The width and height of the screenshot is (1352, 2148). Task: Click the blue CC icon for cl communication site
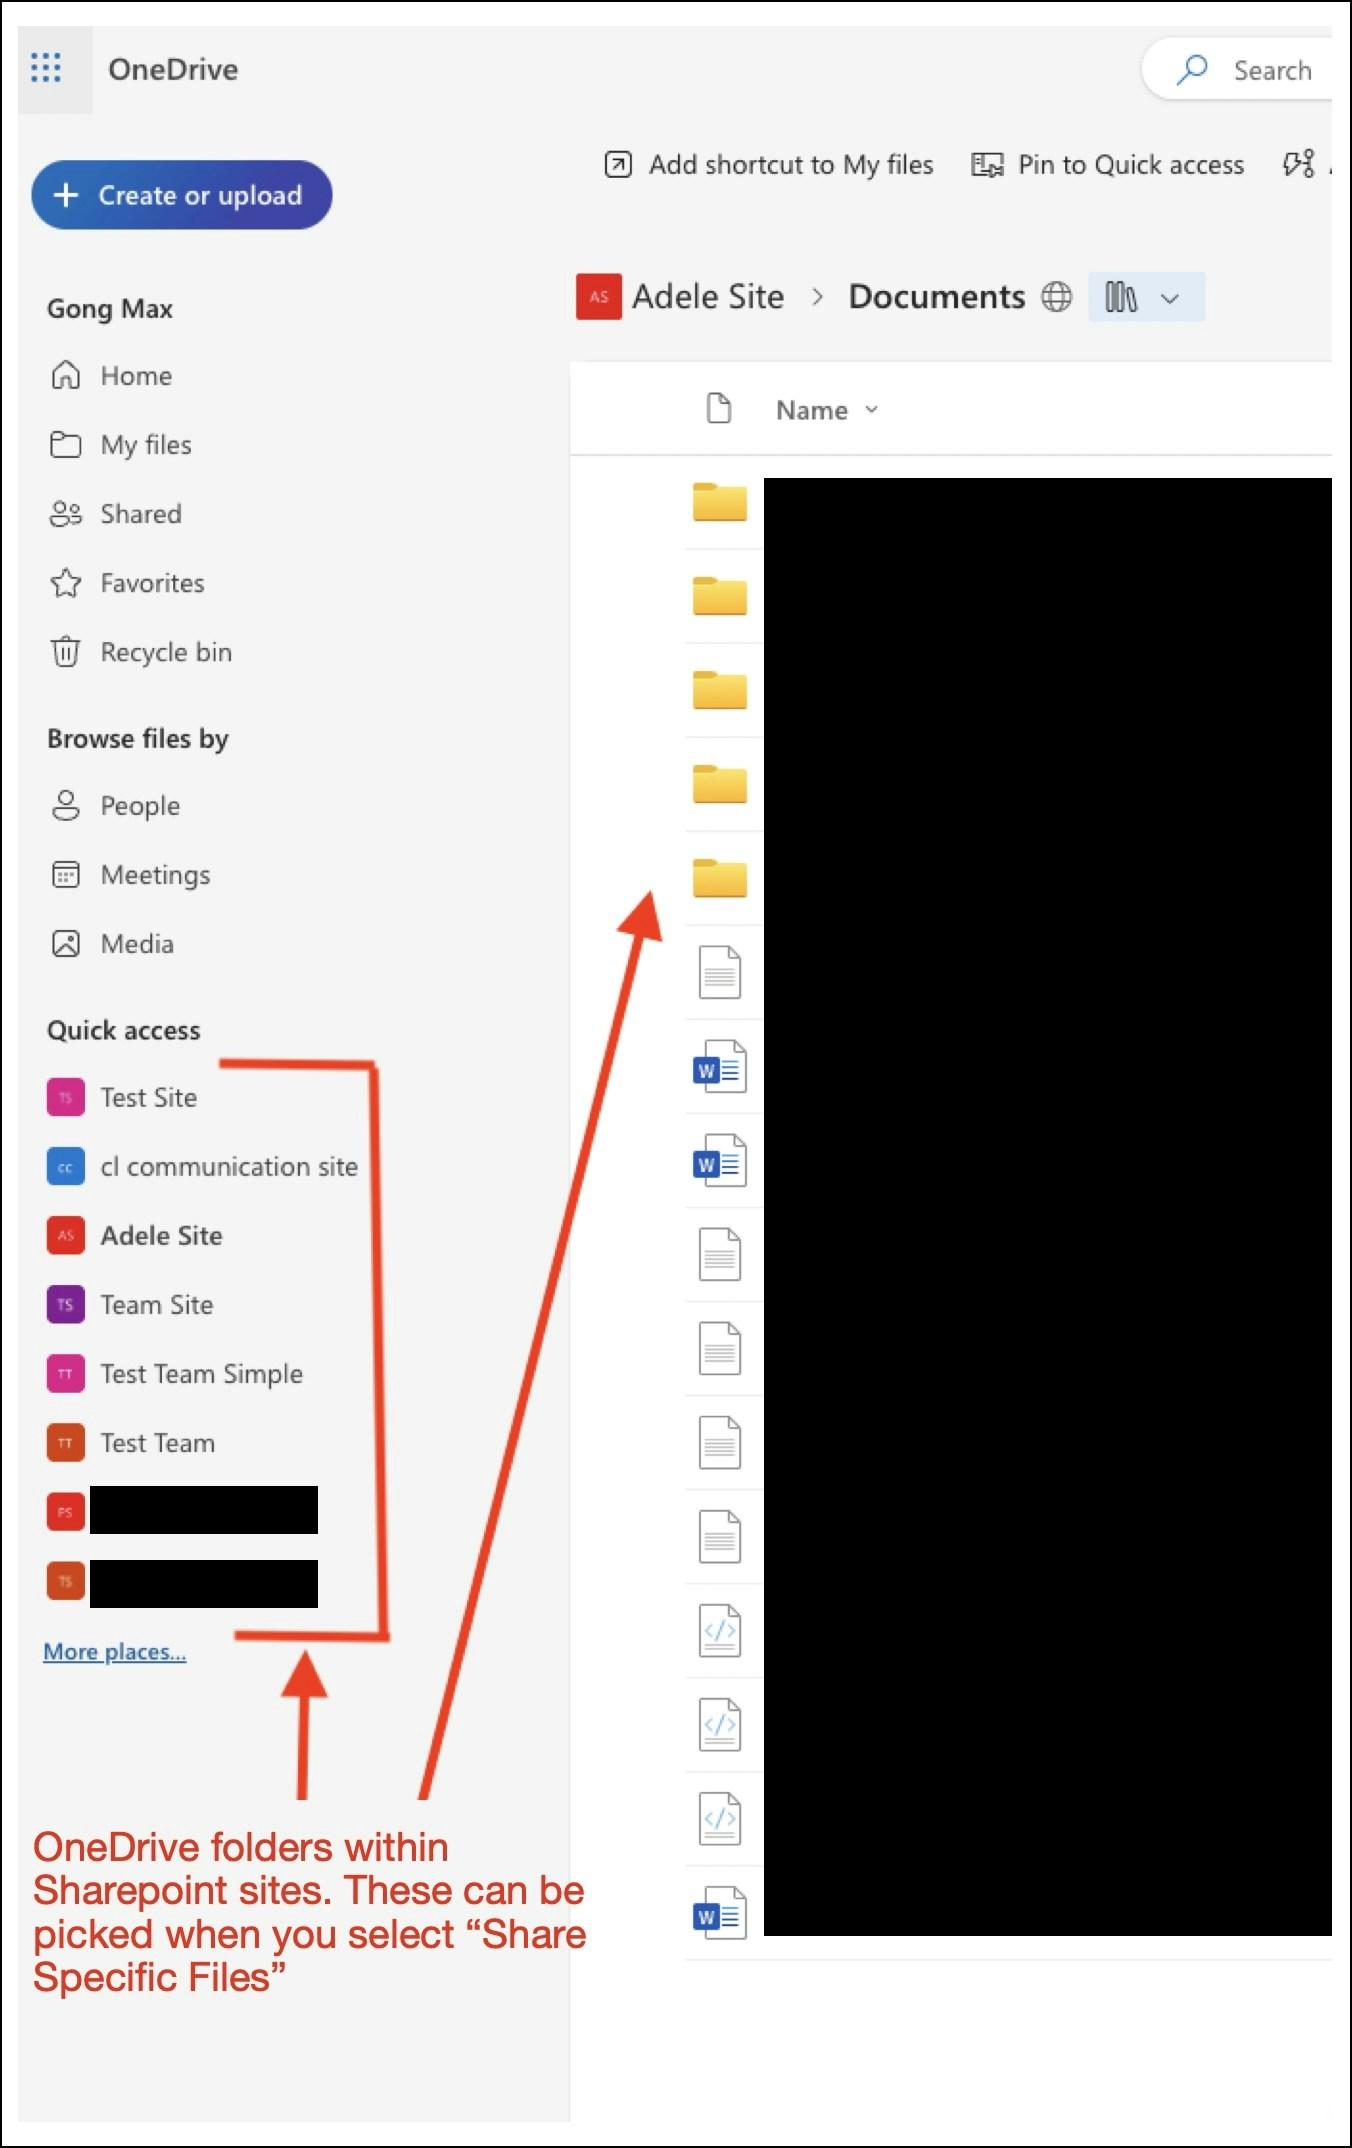point(66,1166)
